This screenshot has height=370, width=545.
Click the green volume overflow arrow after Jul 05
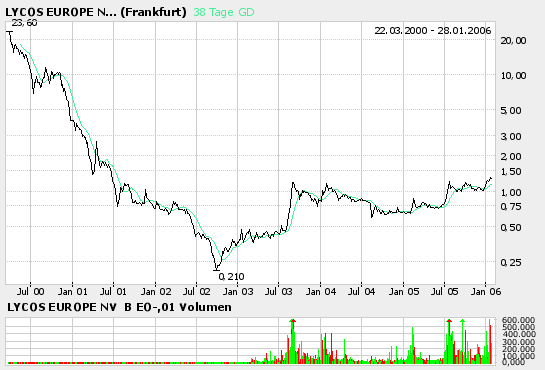462,321
